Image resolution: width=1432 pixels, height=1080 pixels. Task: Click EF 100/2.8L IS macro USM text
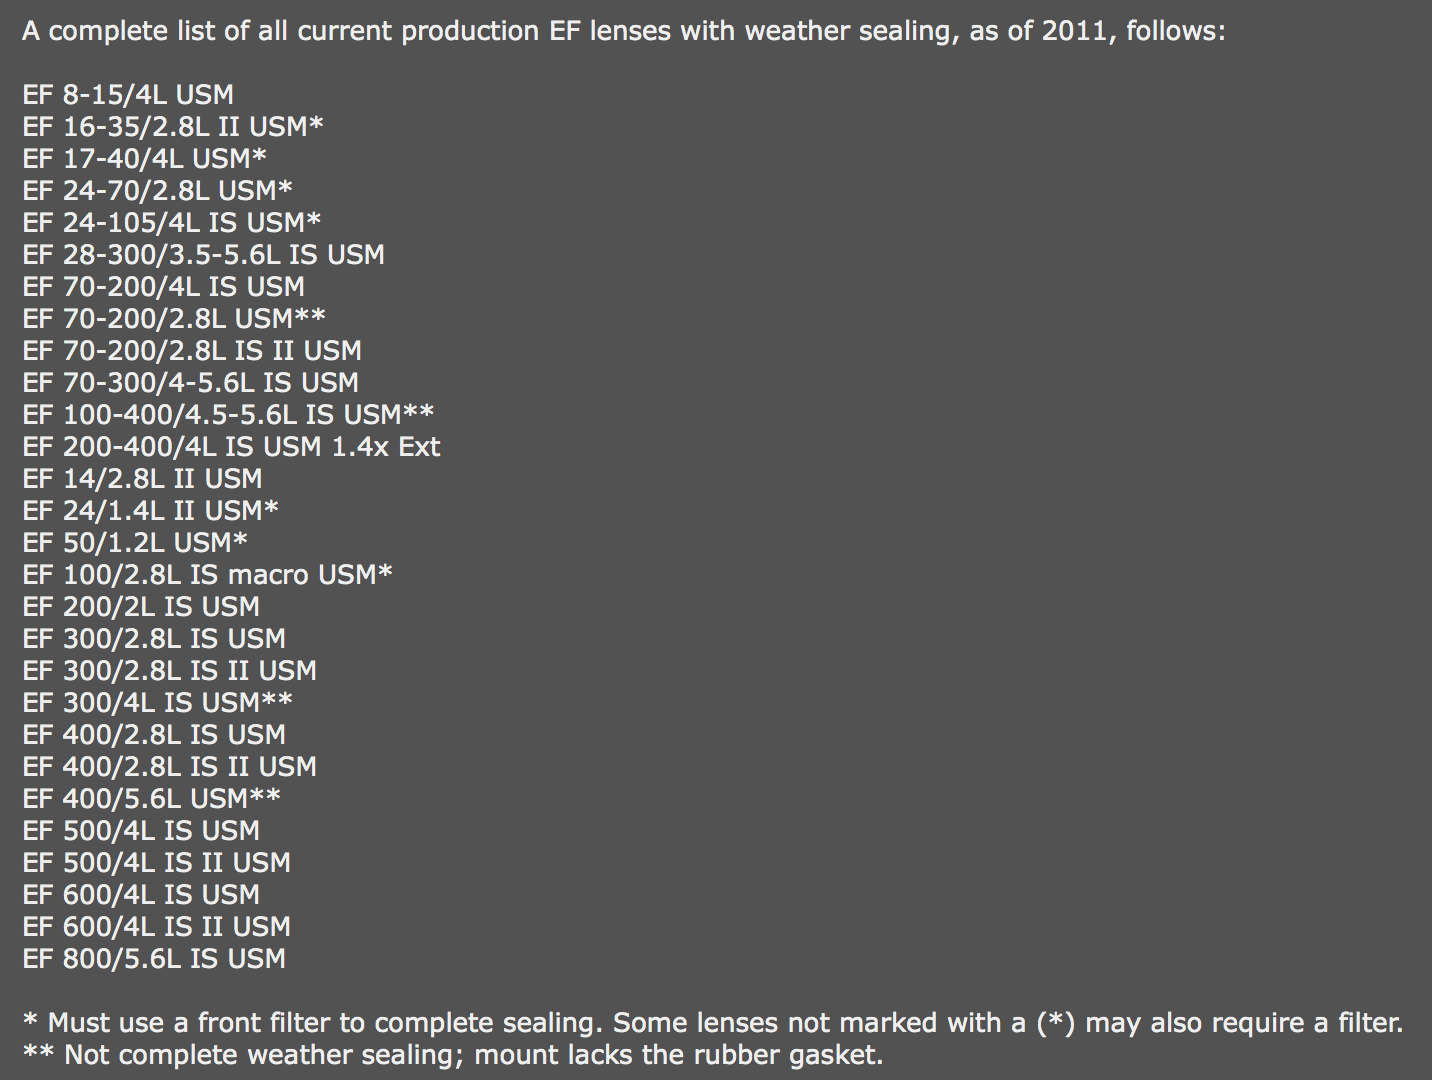[207, 575]
